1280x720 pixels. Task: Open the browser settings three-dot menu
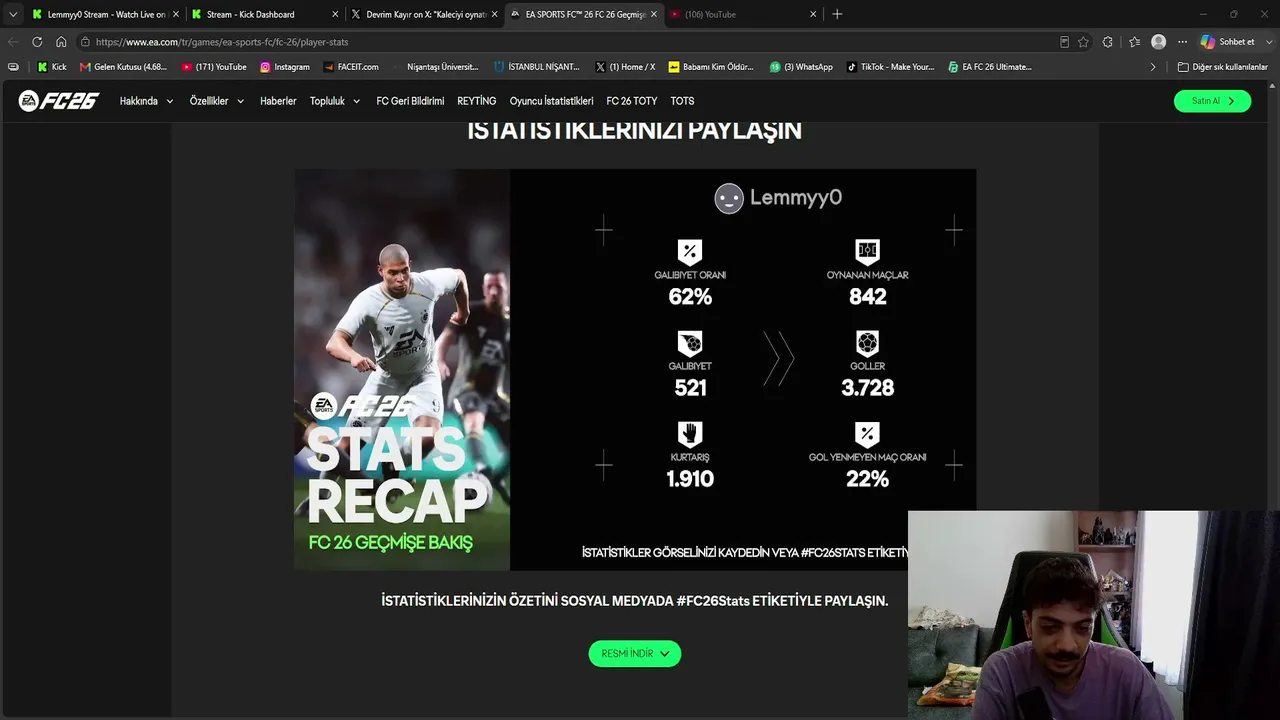[1182, 42]
